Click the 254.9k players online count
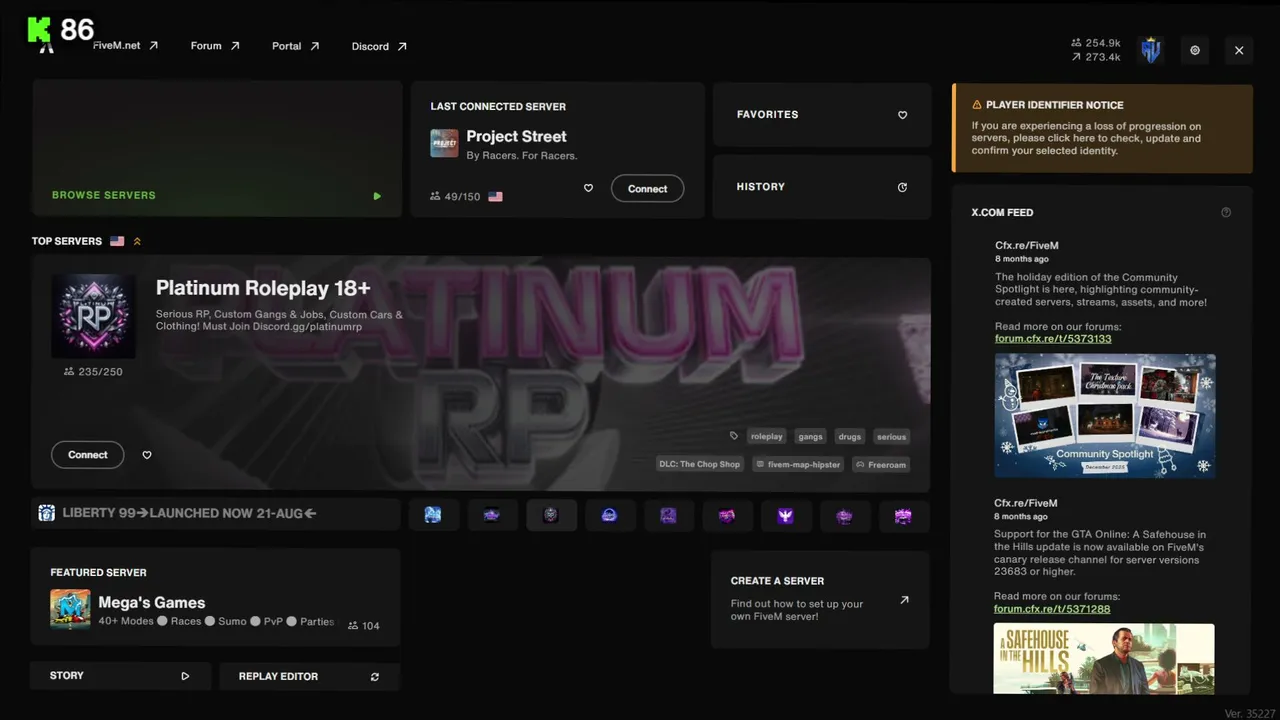This screenshot has height=720, width=1280. point(1096,43)
